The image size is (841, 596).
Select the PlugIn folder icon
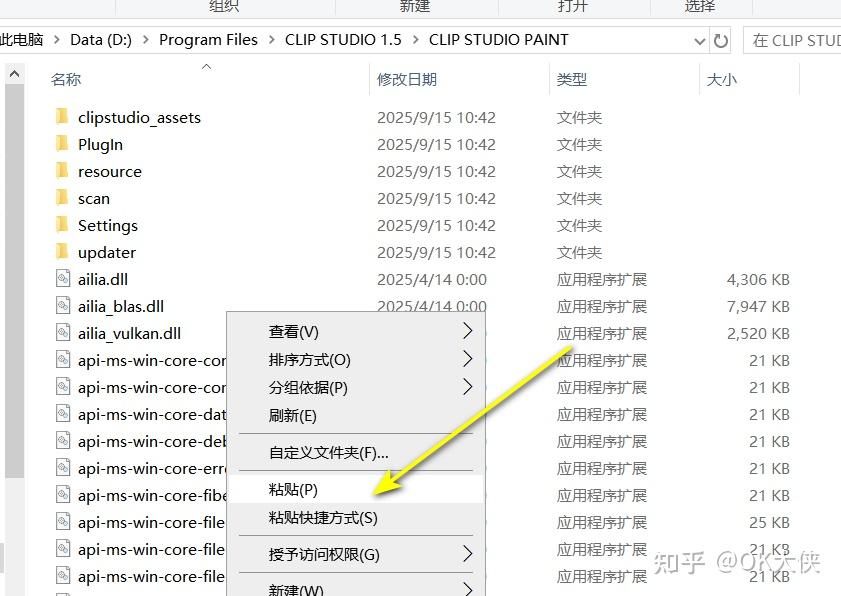[x=62, y=143]
